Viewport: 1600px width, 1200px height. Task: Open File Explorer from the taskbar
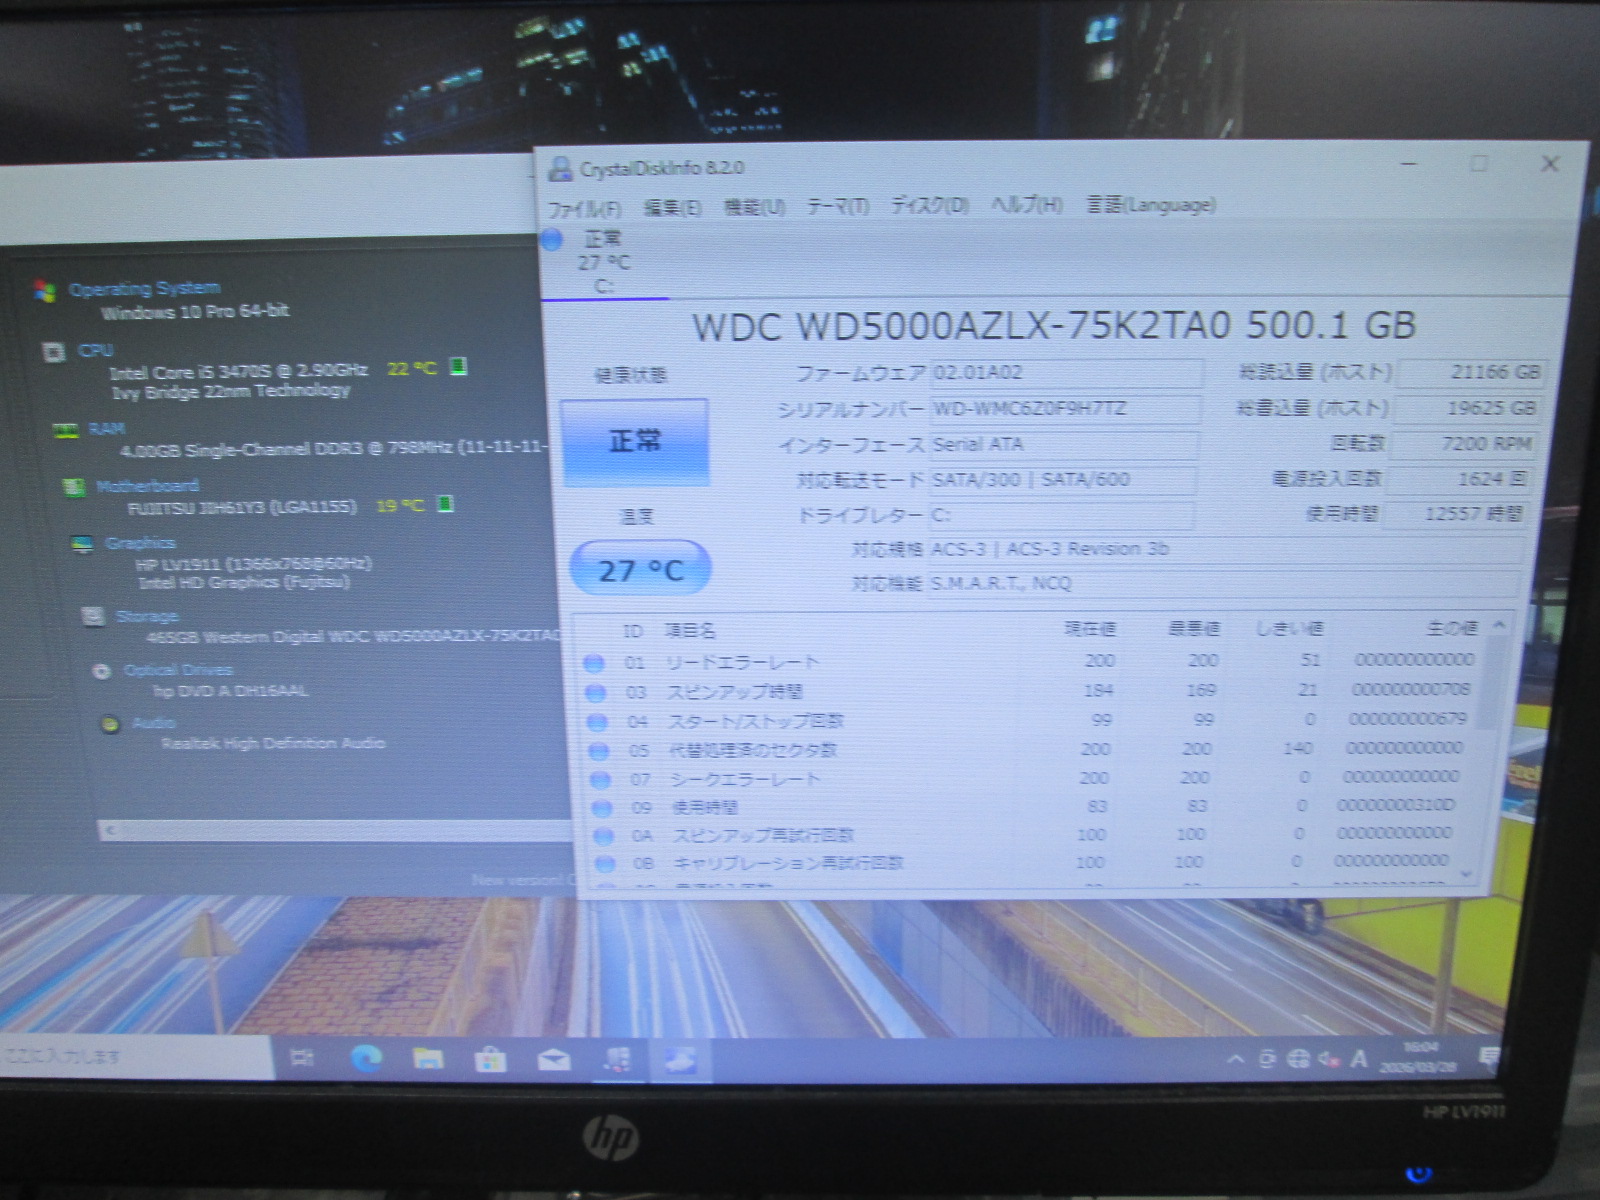(x=428, y=1058)
